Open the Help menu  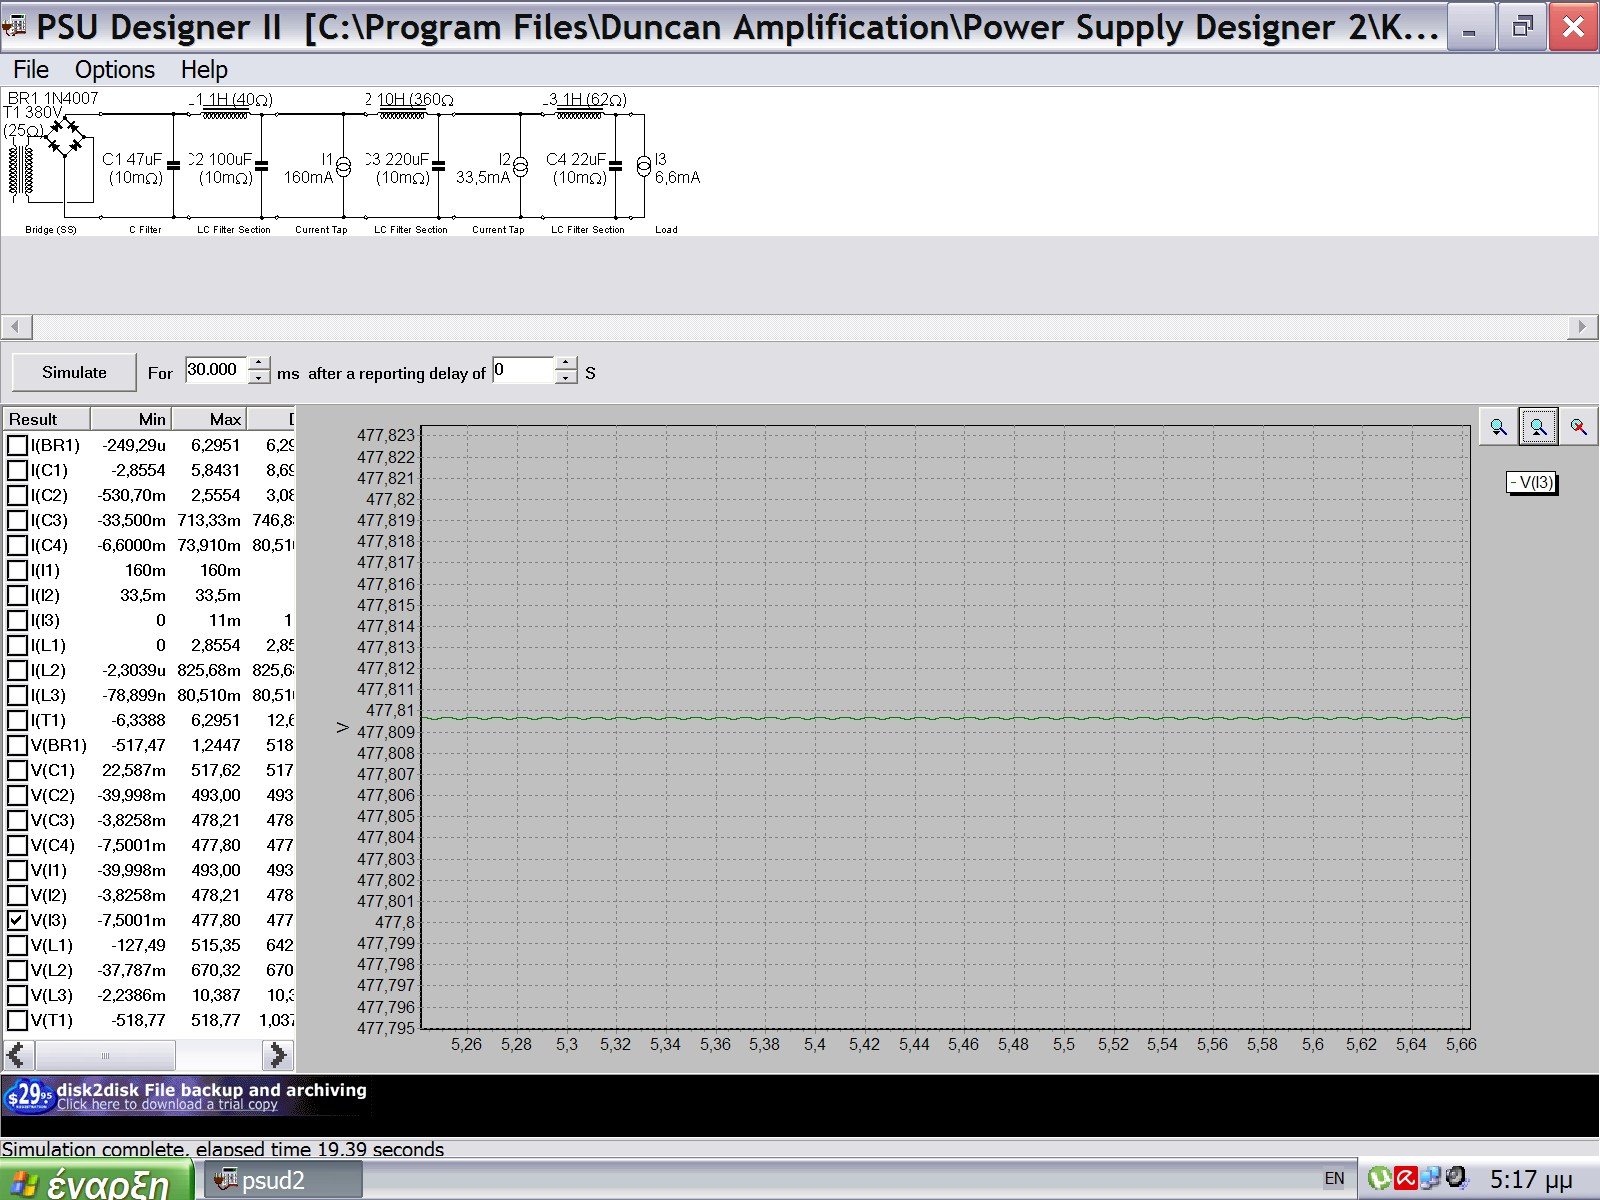click(x=204, y=70)
